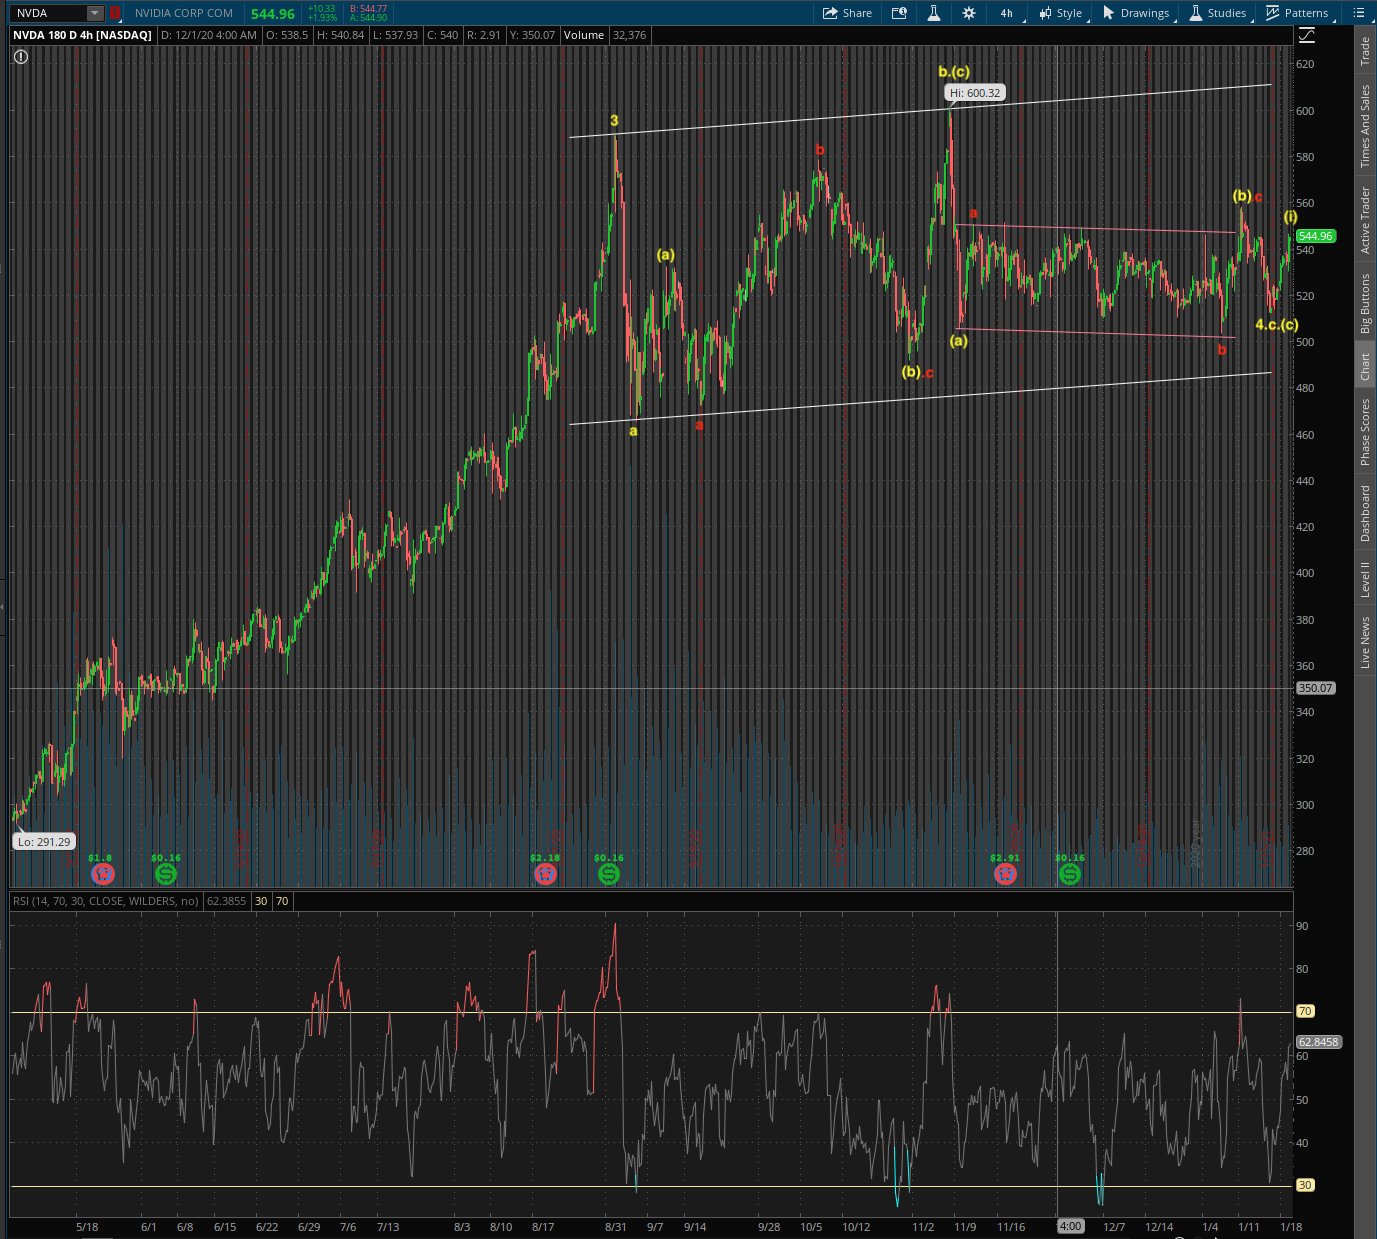The width and height of the screenshot is (1377, 1239).
Task: Click the 4.c.(c) wave label
Action: pyautogui.click(x=1277, y=324)
